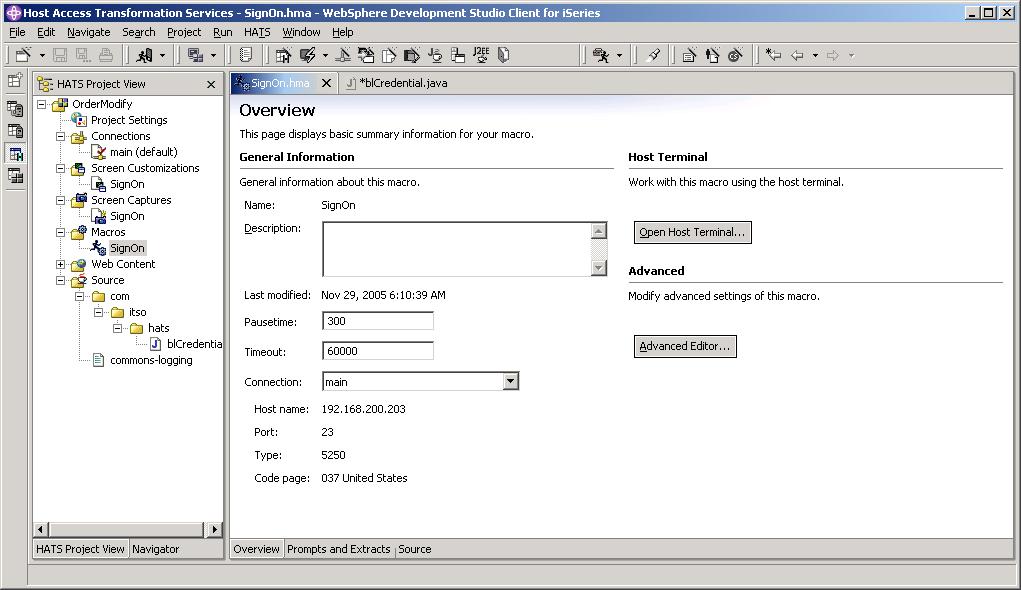The image size is (1021, 590).
Task: Click the External Tools running-man-with-briefcase icon
Action: click(600, 55)
